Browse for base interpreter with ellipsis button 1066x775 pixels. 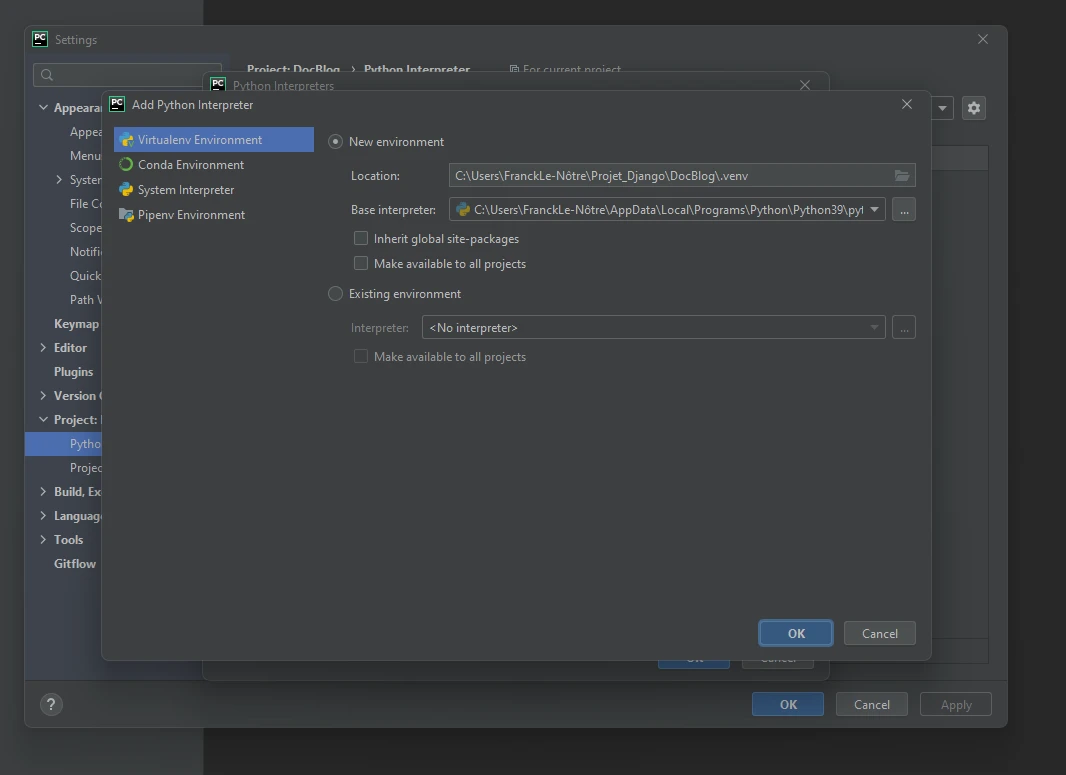[x=903, y=210]
